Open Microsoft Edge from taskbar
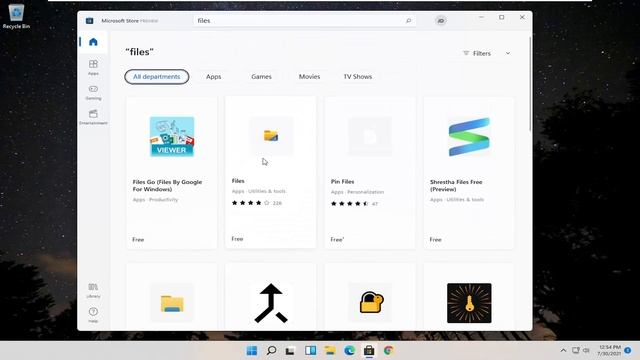 (349, 351)
